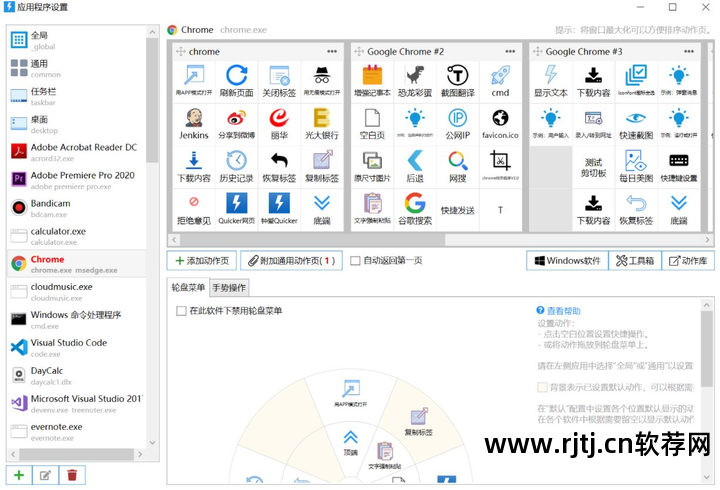Select evernote.exe in the app list
This screenshot has width=720, height=490.
point(77,432)
